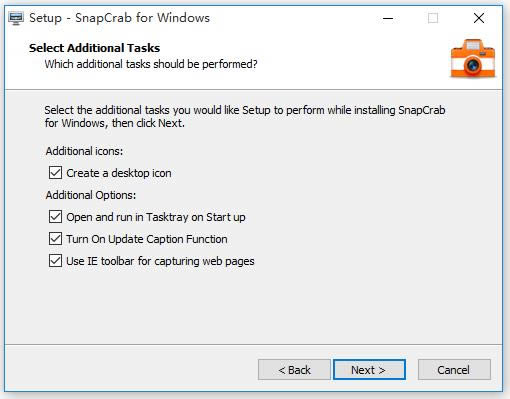Toggle Open and run in Tasktray checkbox
510x399 pixels.
(55, 217)
